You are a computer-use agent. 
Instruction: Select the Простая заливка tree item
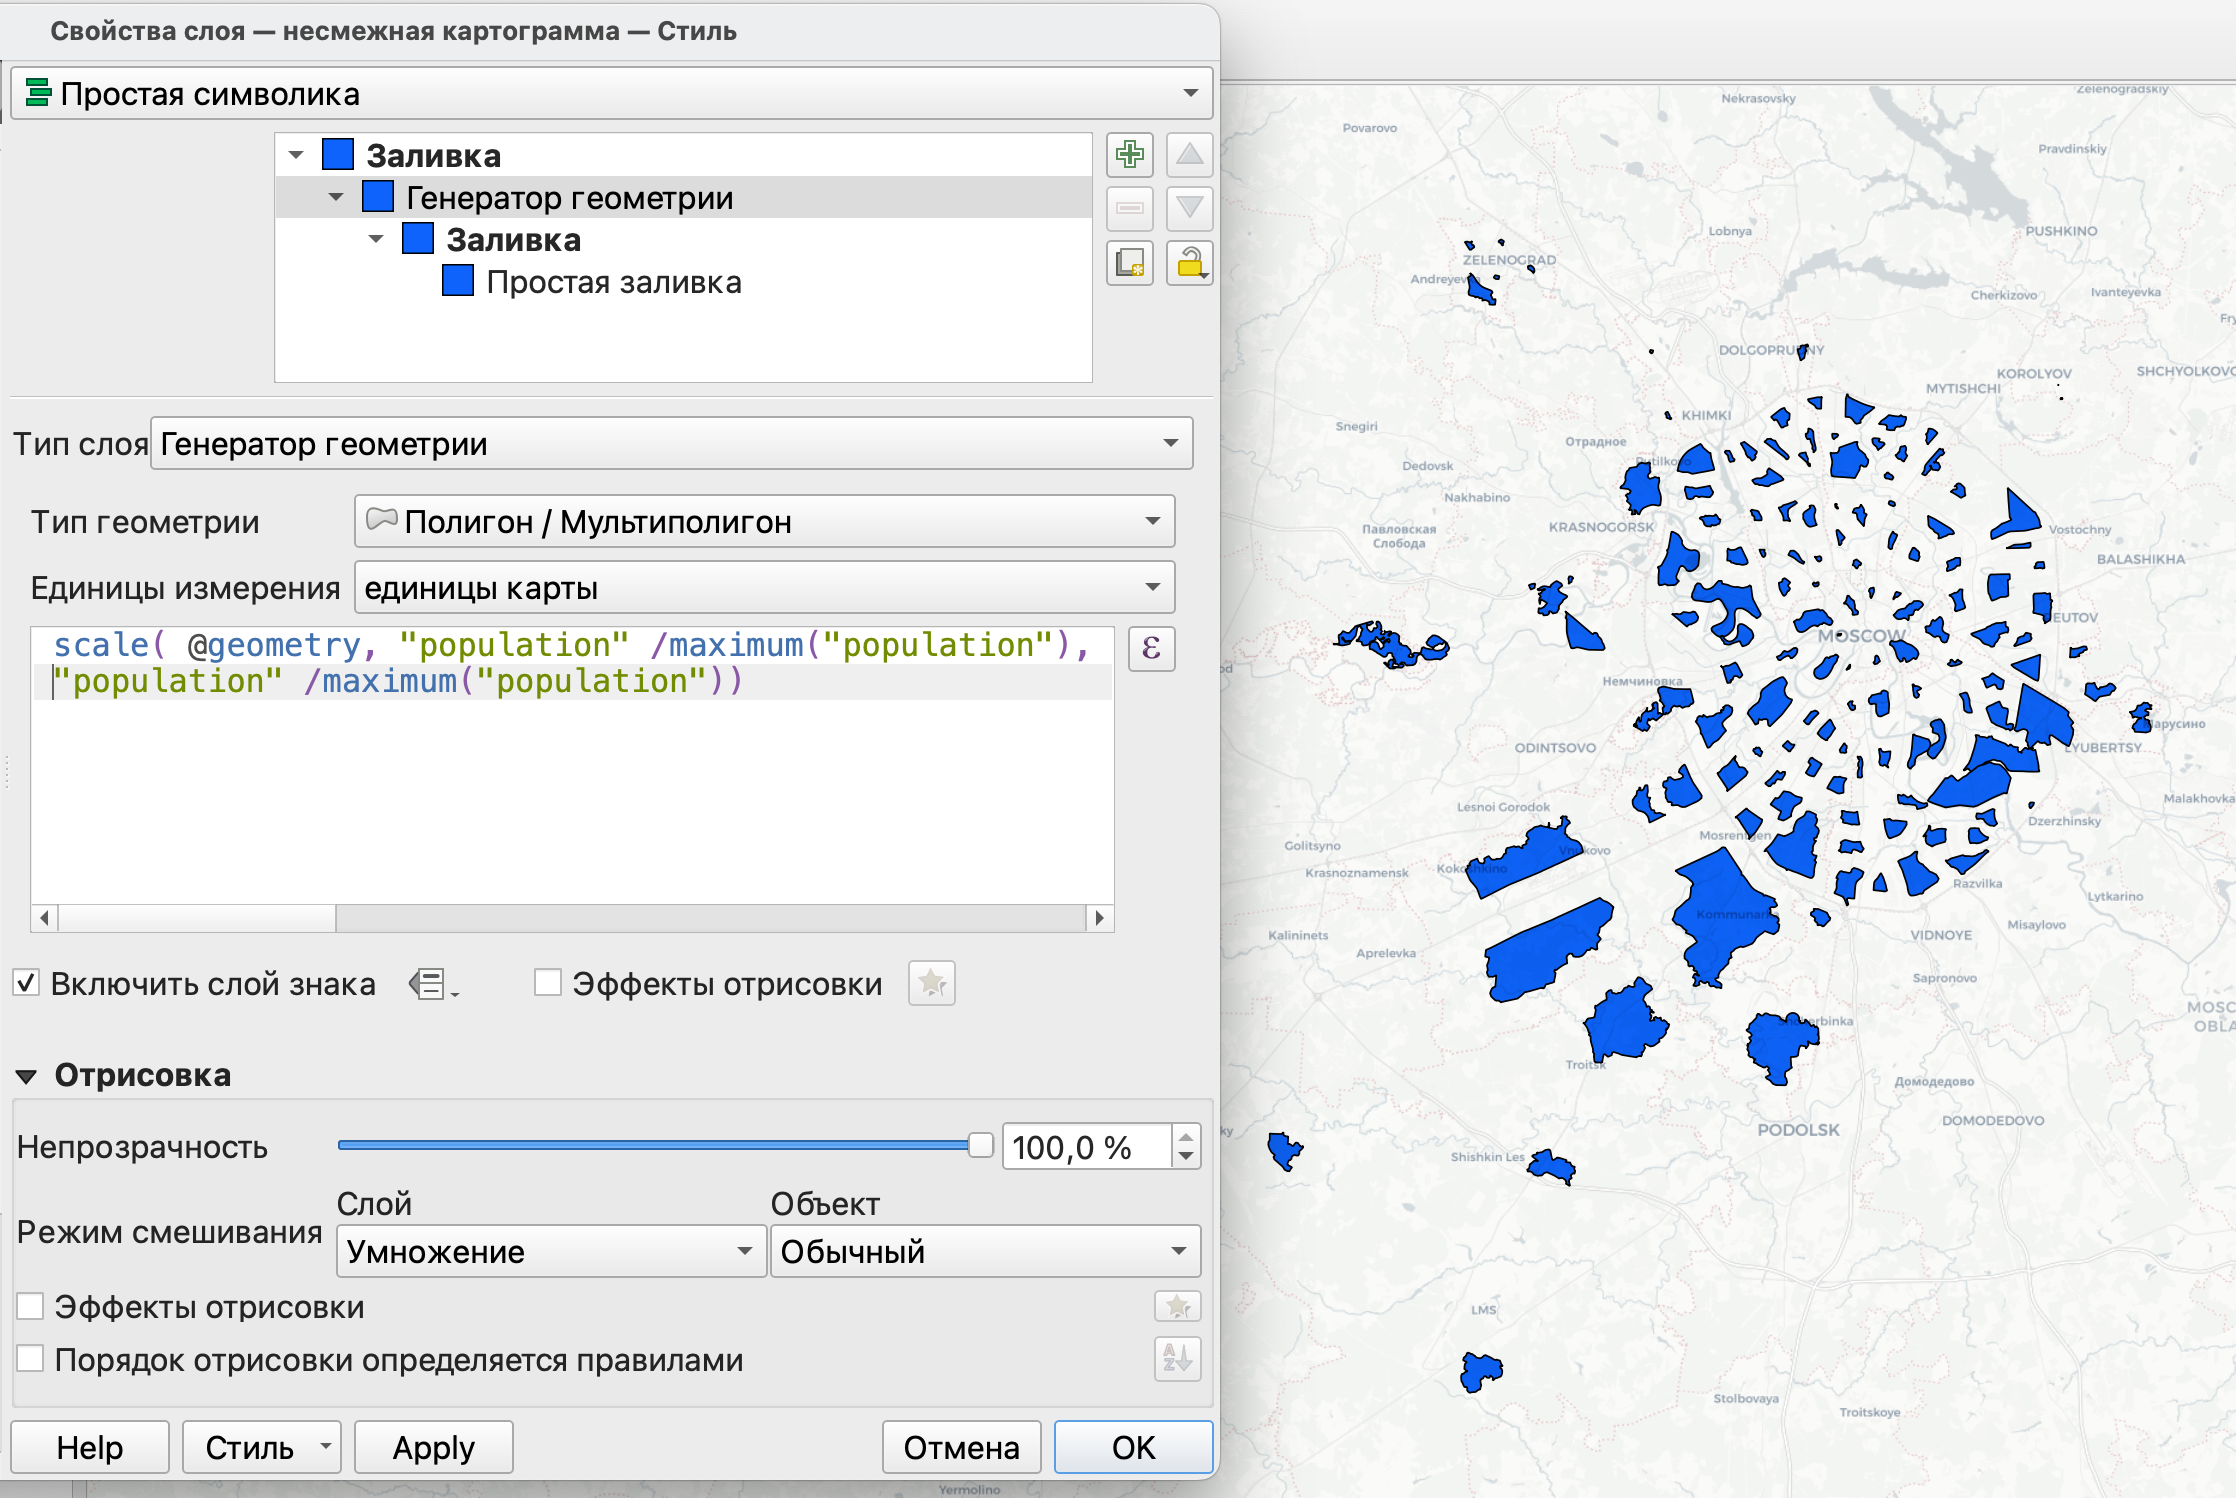pos(613,282)
